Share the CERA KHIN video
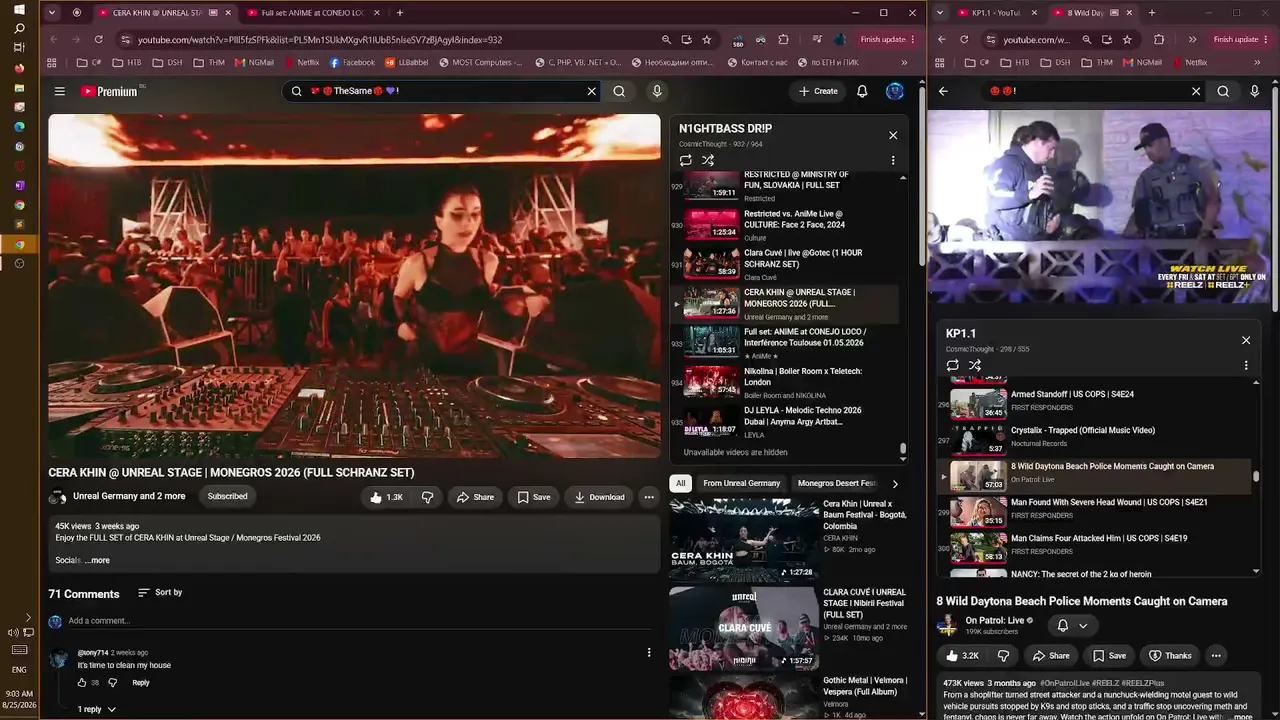This screenshot has height=720, width=1280. [475, 497]
